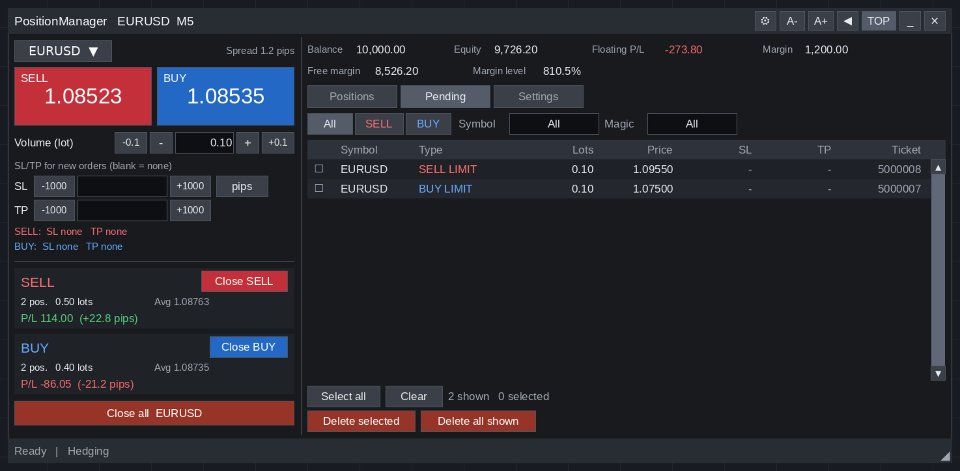
Task: Open settings via the gear icon
Action: 765,21
